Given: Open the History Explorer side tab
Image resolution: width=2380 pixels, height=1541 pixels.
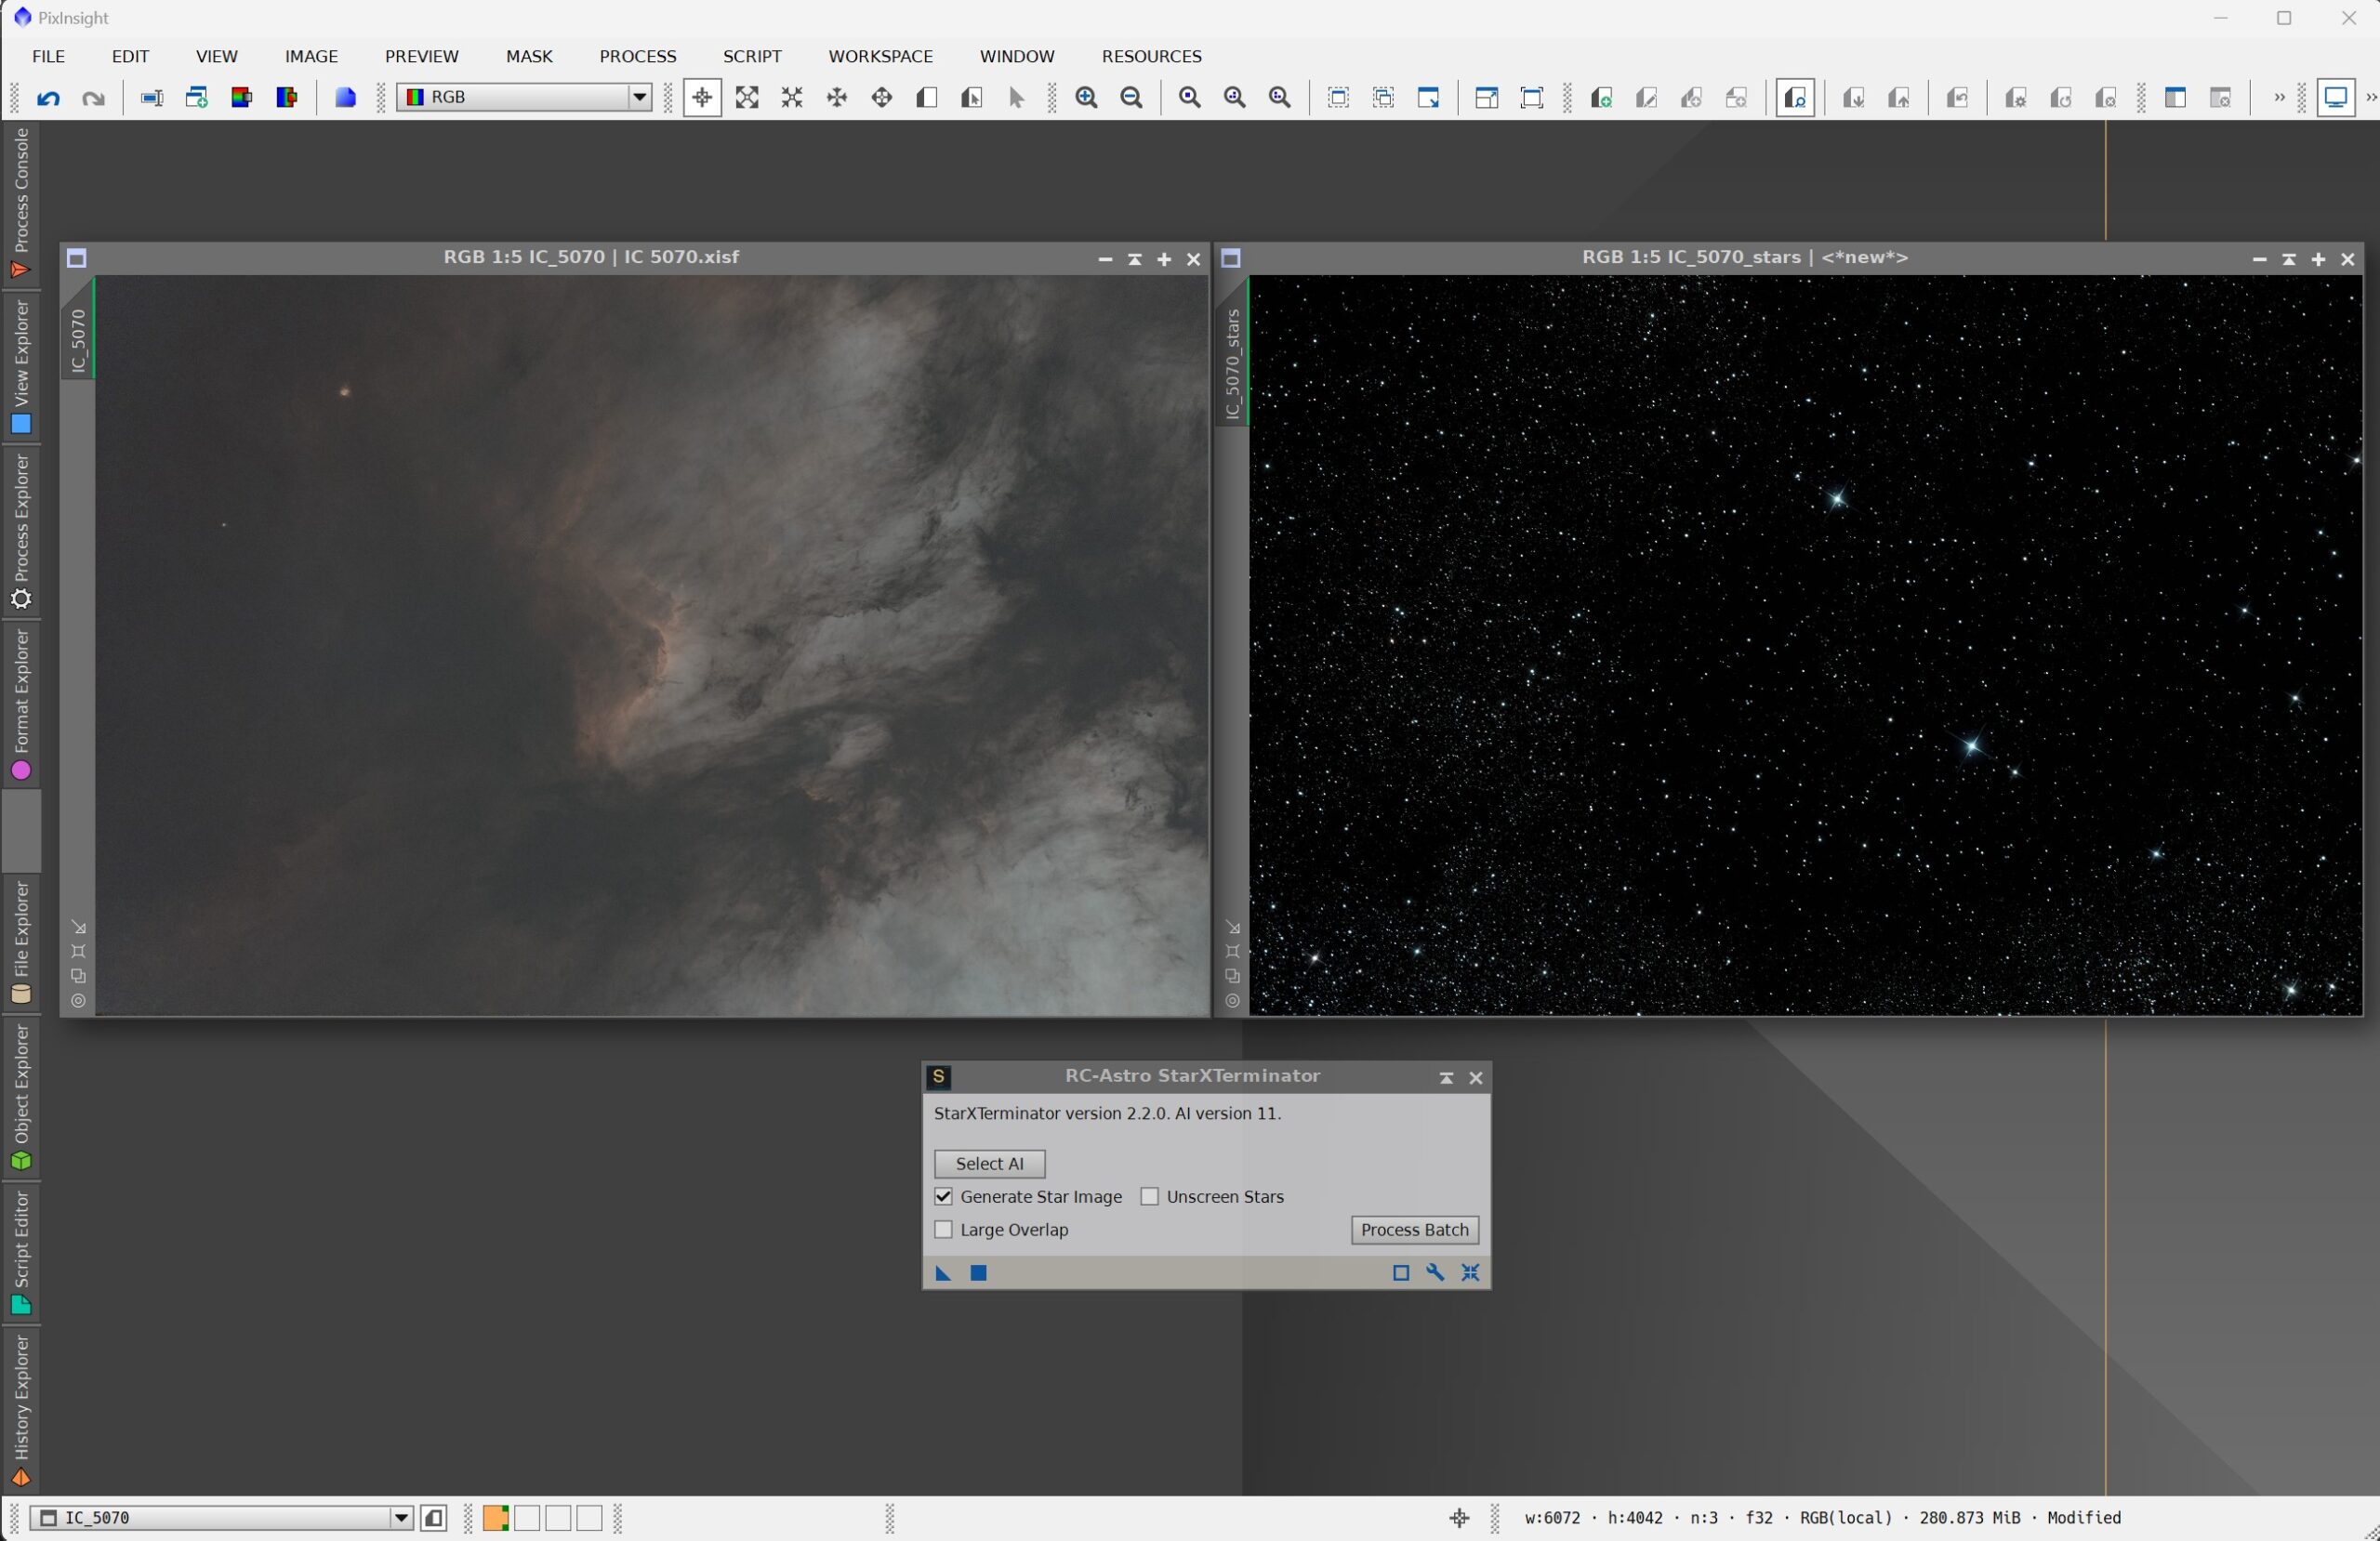Looking at the screenshot, I should (x=21, y=1410).
